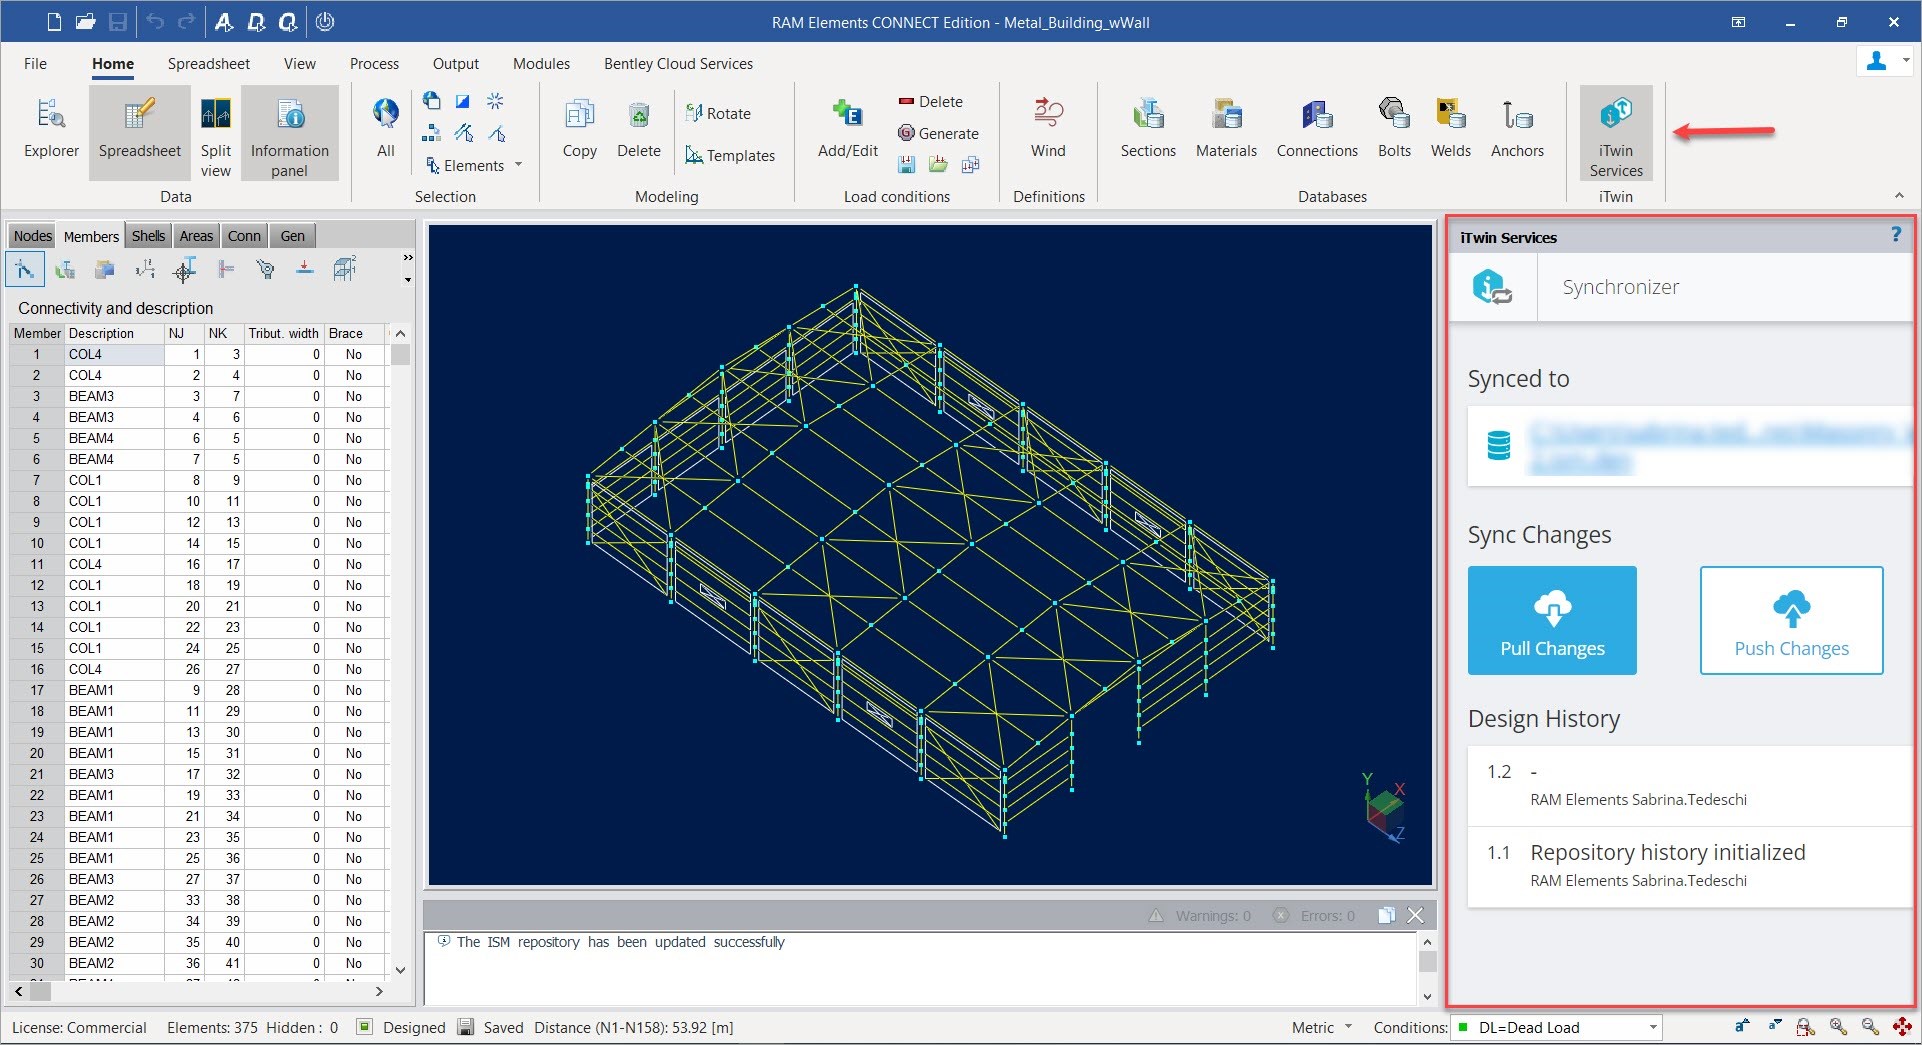Open the Explorer panel

[51, 130]
